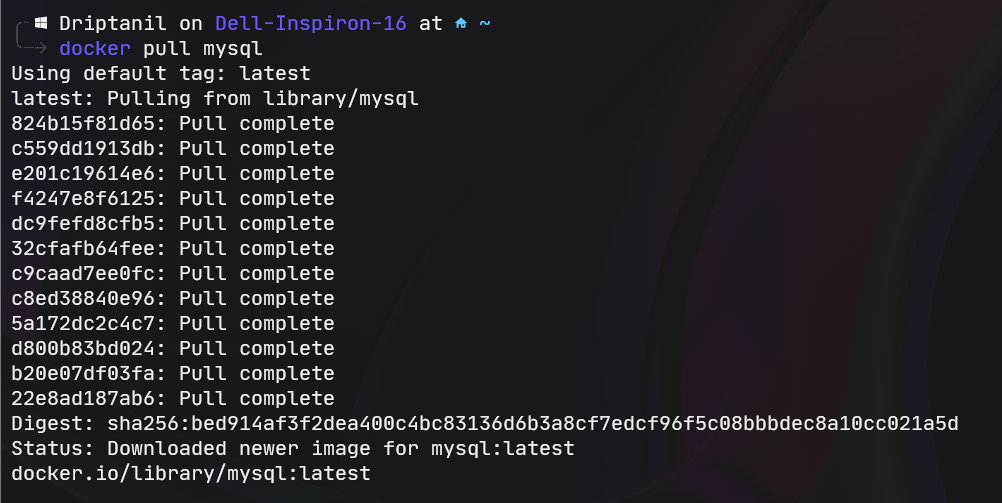Click the "pull mysql" command text
The height and width of the screenshot is (503, 1002).
coord(203,48)
